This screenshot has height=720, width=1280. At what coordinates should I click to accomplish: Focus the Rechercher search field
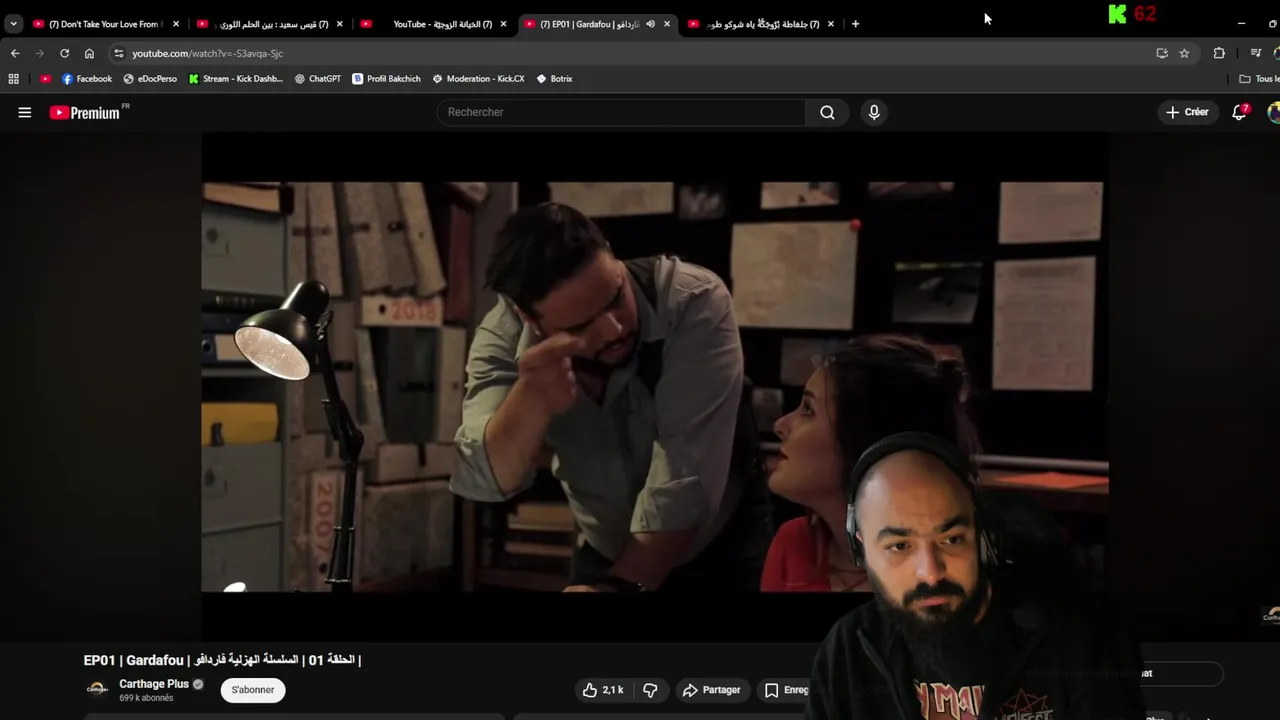(621, 112)
